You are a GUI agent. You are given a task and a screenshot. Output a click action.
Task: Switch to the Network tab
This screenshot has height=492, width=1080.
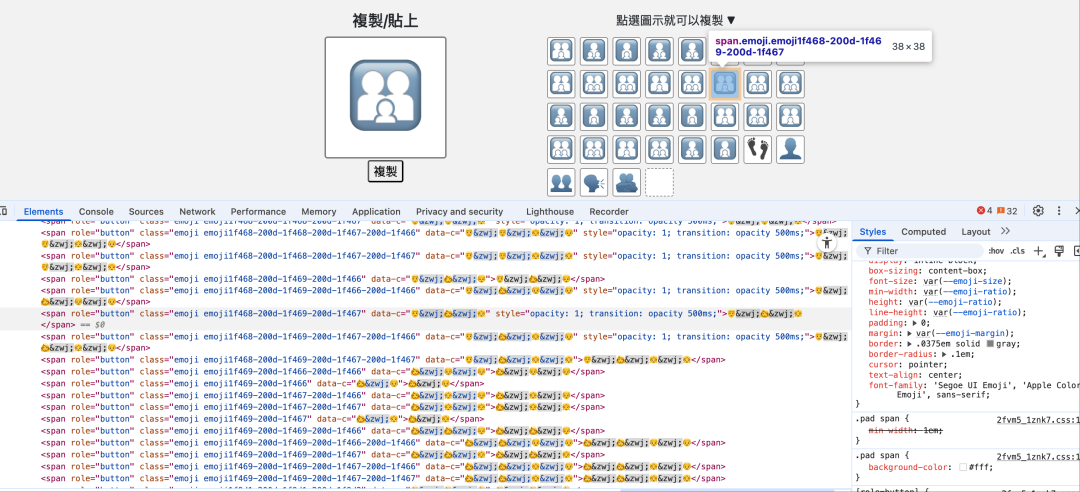pyautogui.click(x=197, y=212)
